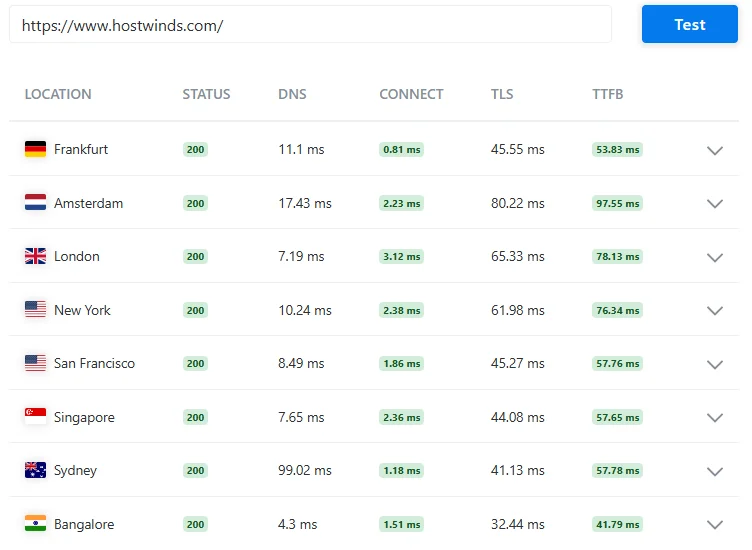This screenshot has height=550, width=752.
Task: Click the 17.43 ms DNS value
Action: [x=305, y=203]
